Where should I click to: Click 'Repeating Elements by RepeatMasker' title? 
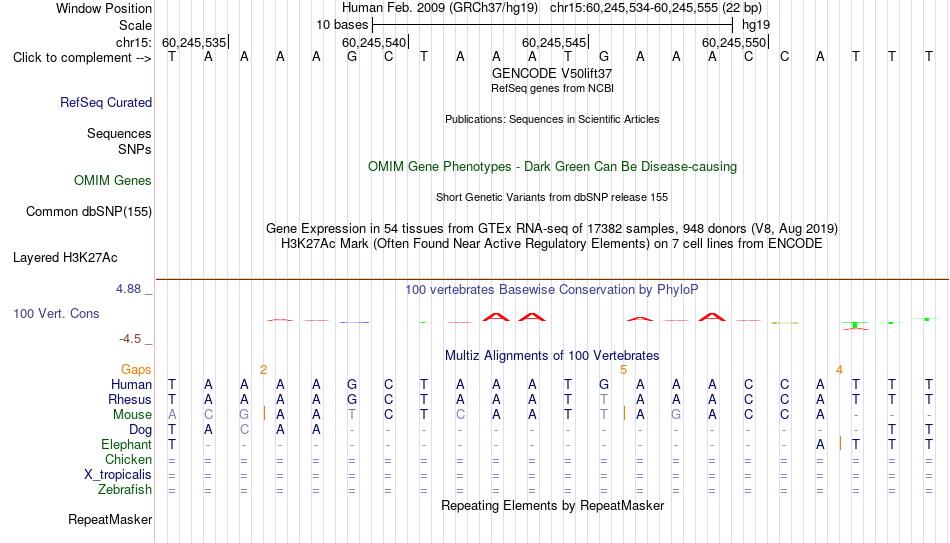[x=552, y=505]
